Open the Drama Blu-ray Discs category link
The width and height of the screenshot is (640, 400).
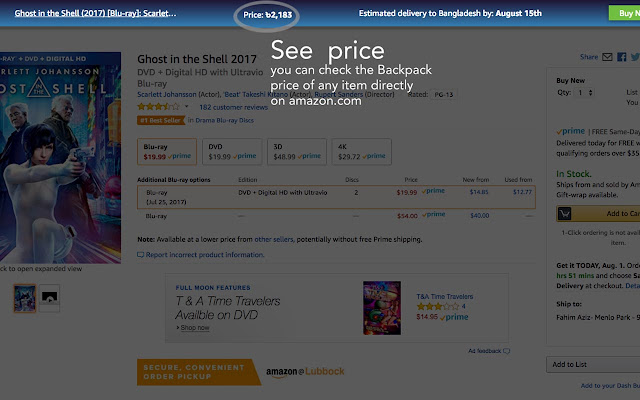tap(220, 121)
